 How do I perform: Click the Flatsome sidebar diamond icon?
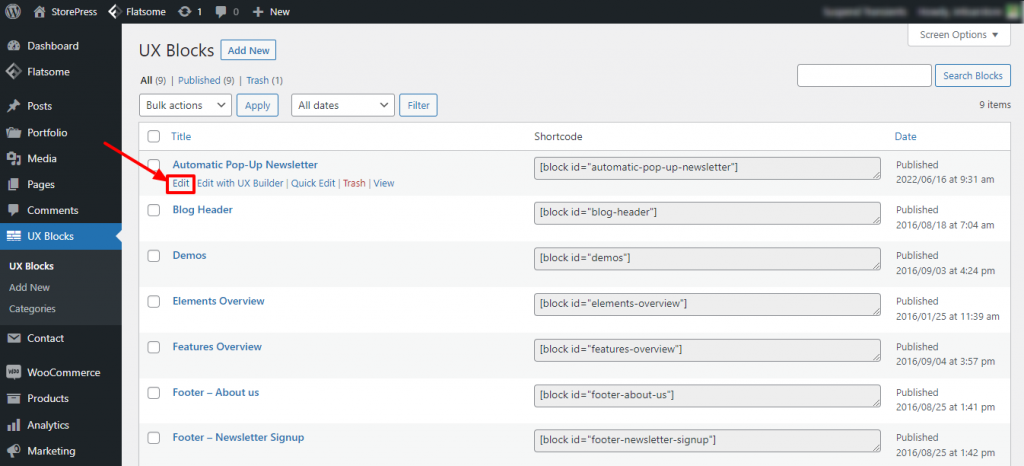coord(13,72)
